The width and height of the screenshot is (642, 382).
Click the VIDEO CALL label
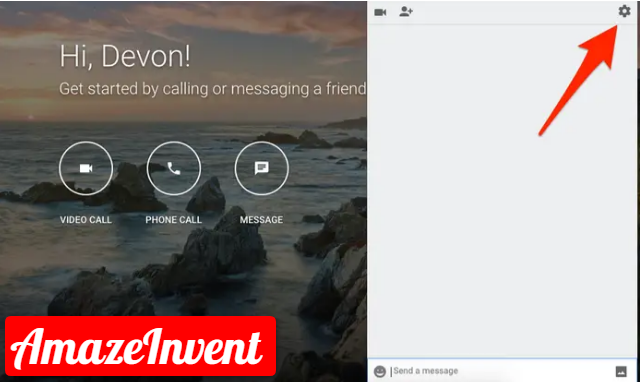coord(86,220)
